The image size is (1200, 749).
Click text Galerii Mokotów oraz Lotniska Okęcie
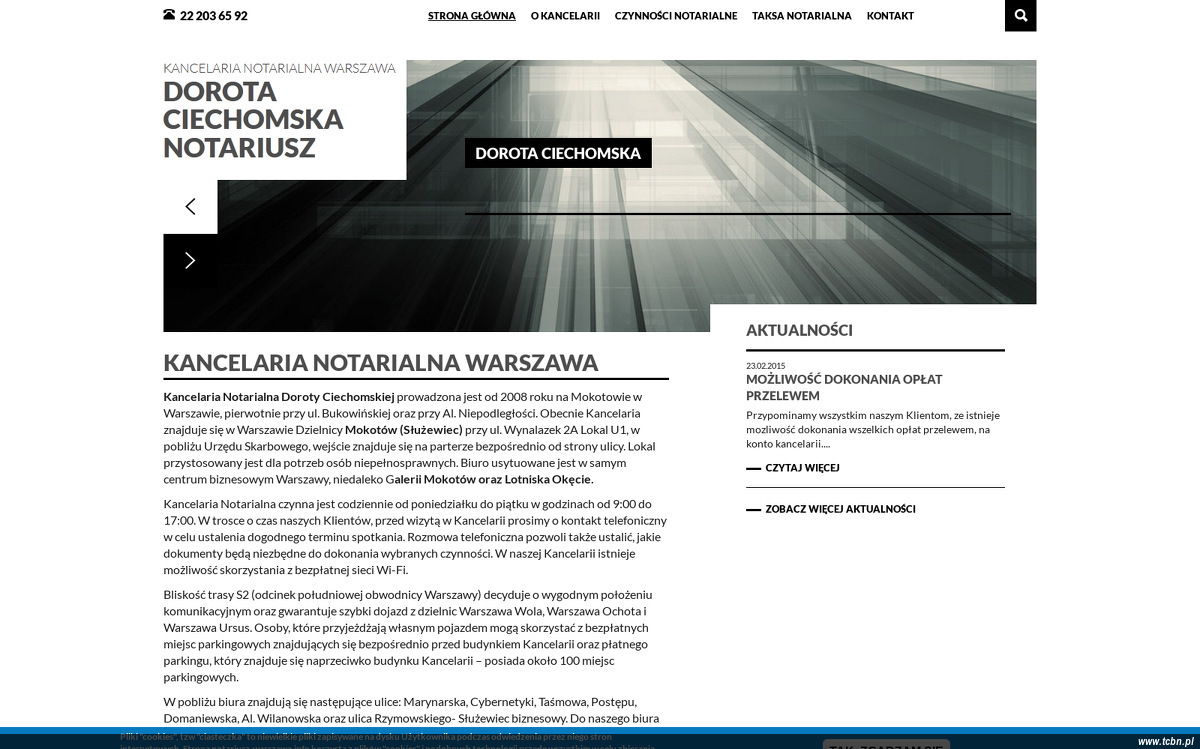point(490,479)
